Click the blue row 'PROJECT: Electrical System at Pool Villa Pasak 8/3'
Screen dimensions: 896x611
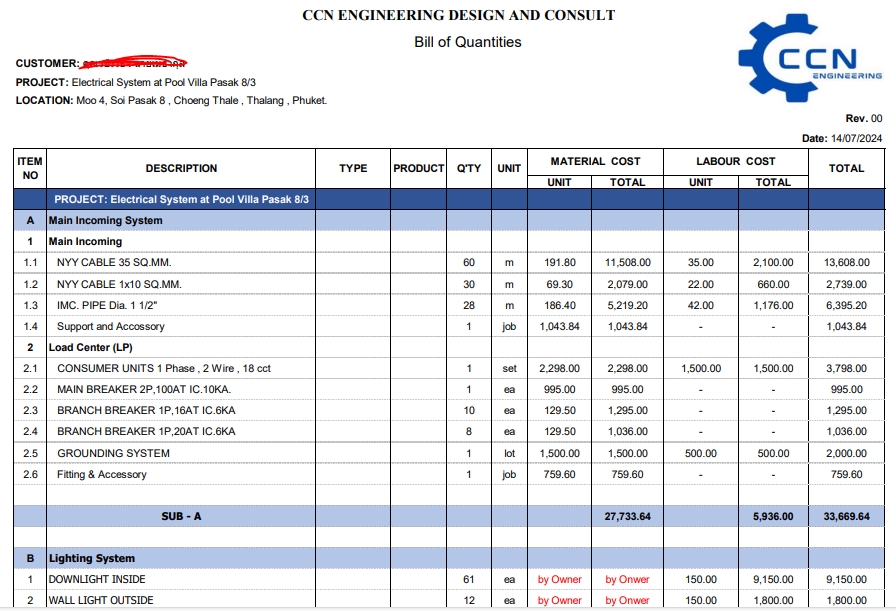(x=449, y=199)
